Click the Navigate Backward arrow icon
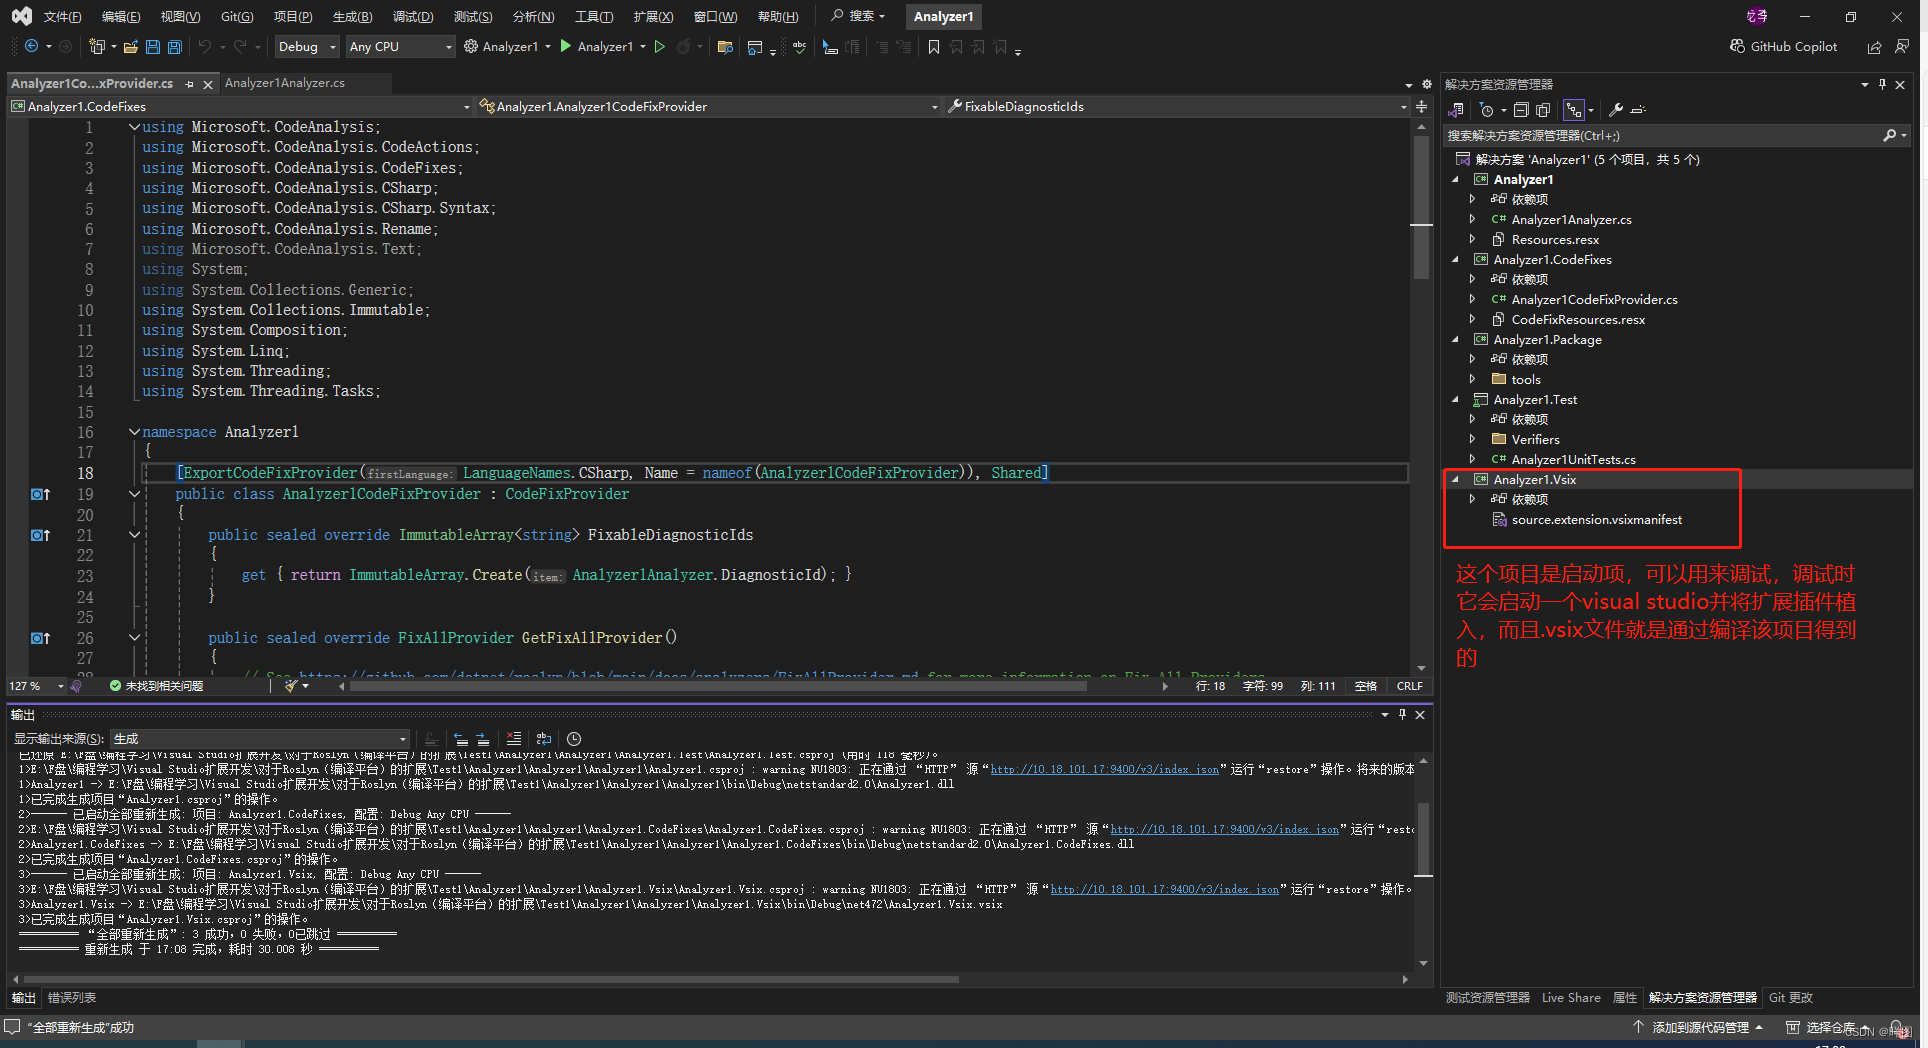The image size is (1928, 1048). click(31, 46)
